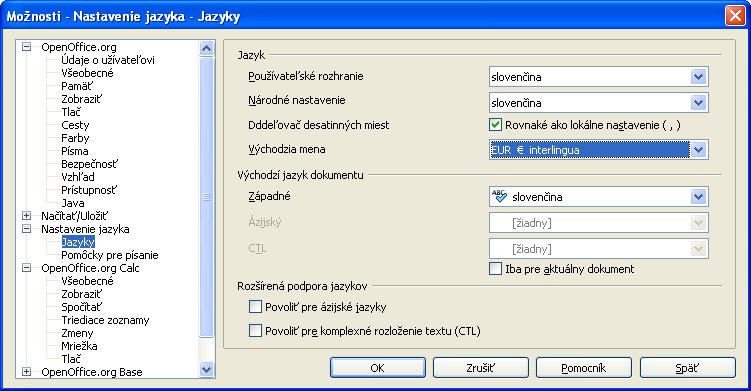Select Mriežka in Calc options

pos(80,345)
